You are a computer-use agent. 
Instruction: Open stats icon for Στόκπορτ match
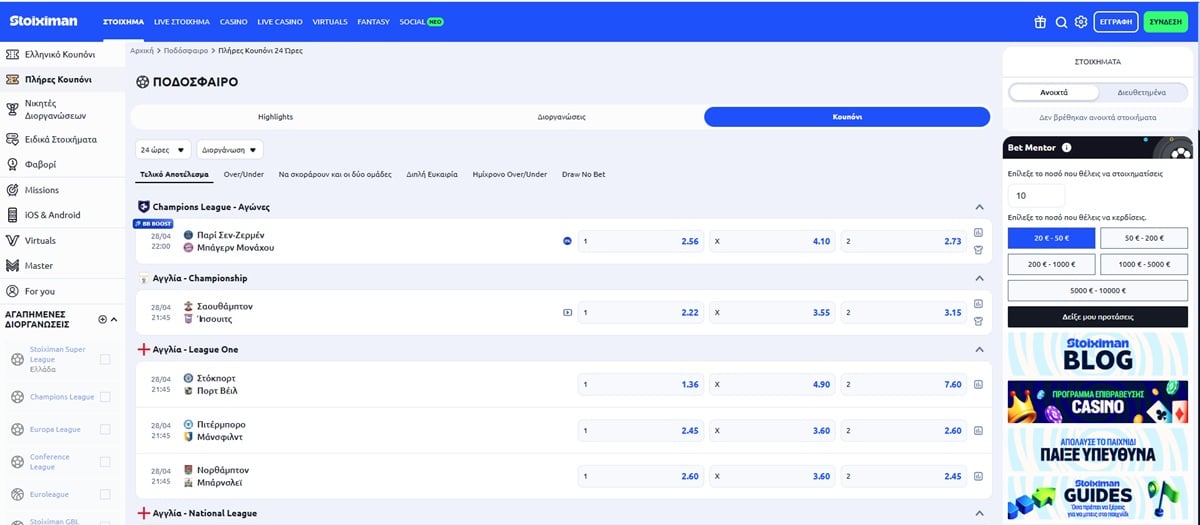point(978,384)
